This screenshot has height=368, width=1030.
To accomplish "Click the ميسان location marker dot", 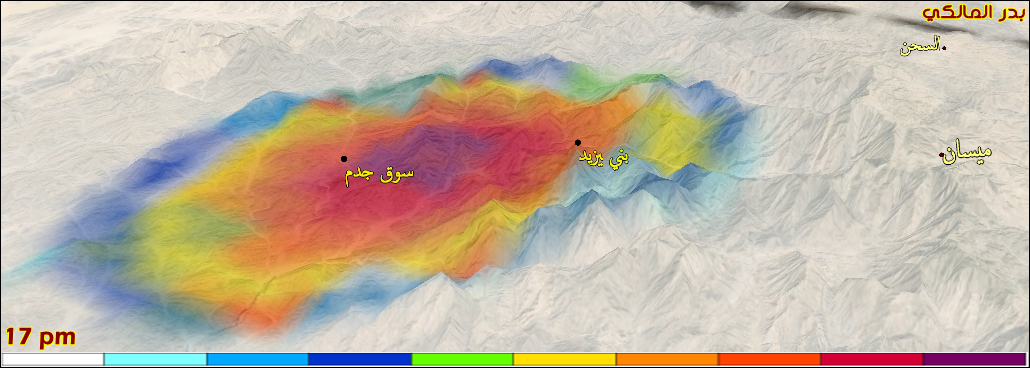I will click(941, 155).
